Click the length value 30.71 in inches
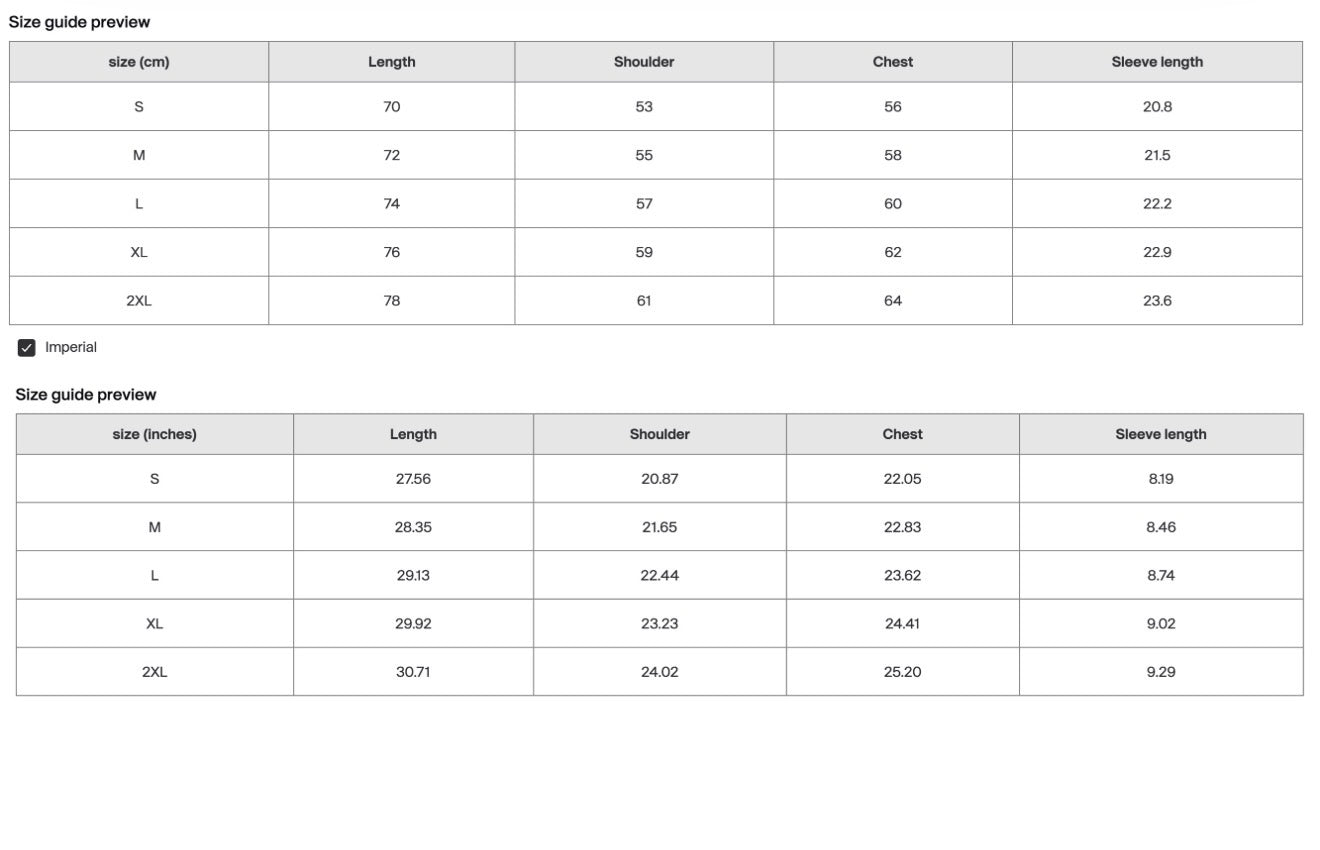The width and height of the screenshot is (1320, 850). (413, 672)
